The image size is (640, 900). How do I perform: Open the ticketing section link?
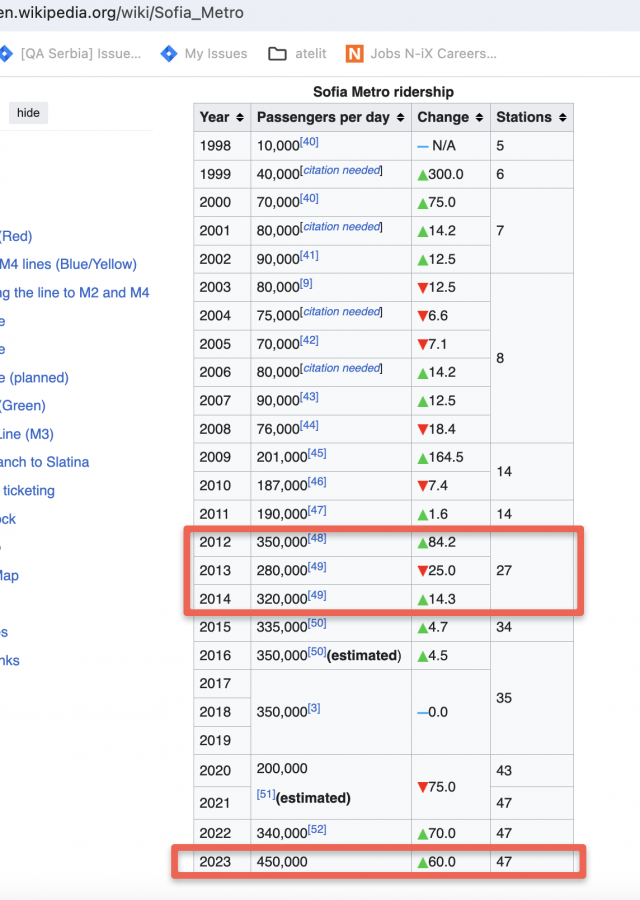coord(28,491)
